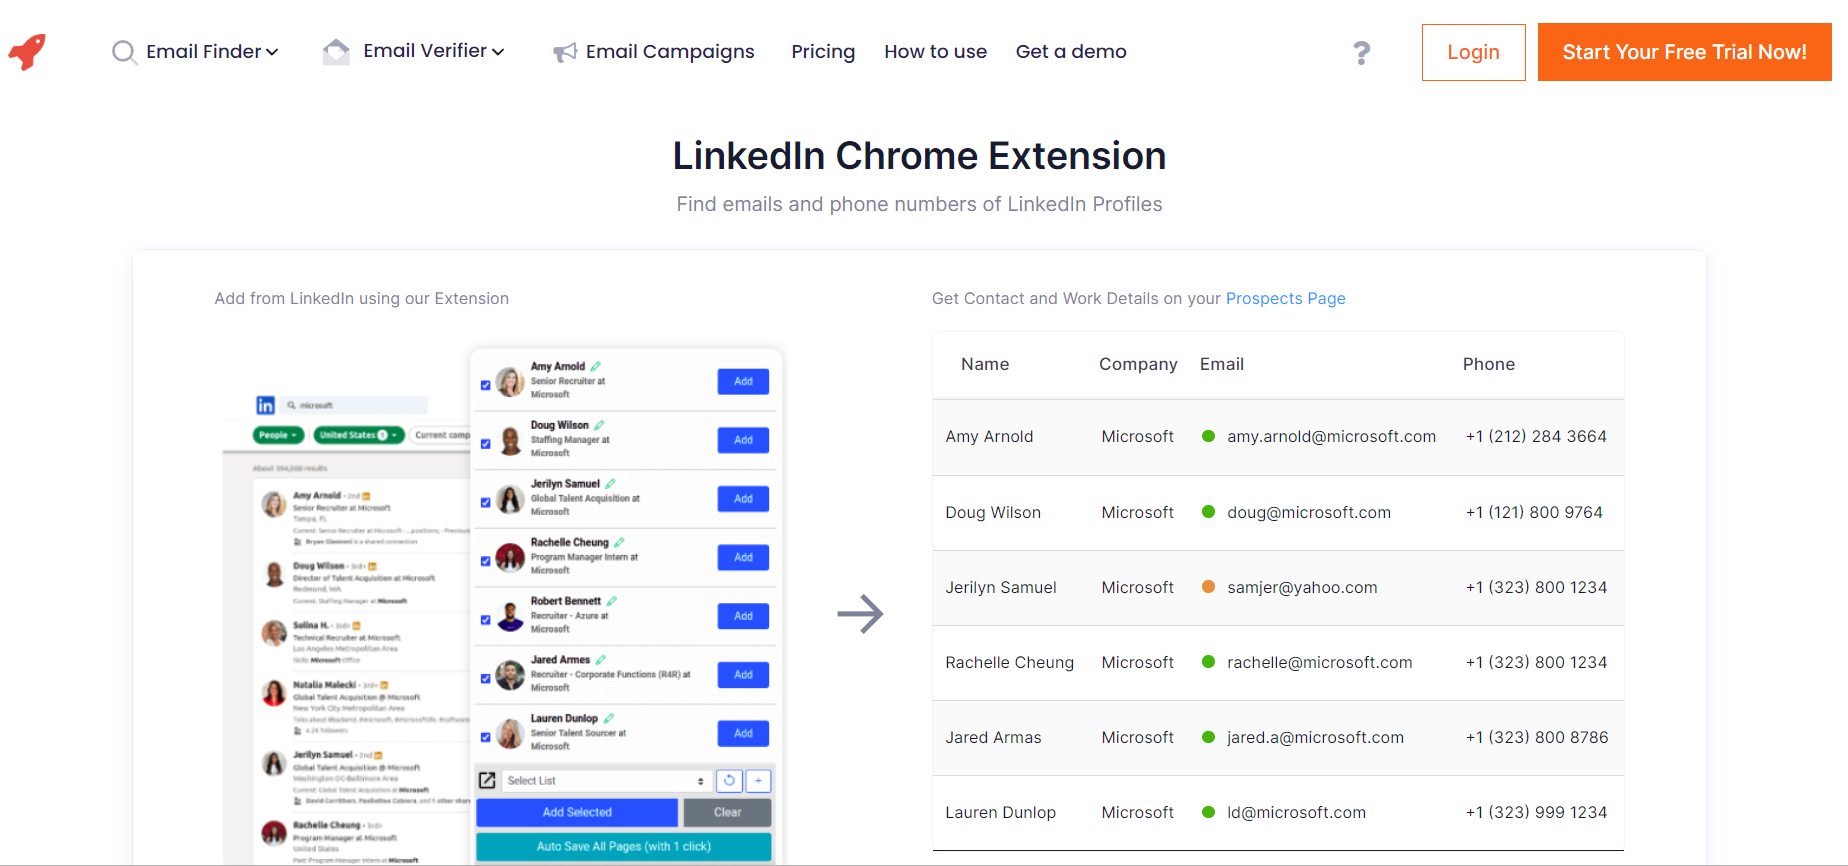Toggle the checkbox for Robert Bennett
Viewport: 1848px width, 866px height.
point(486,620)
